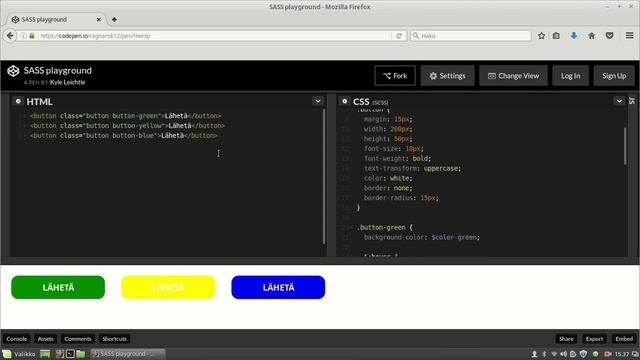Click the shield tray icon
Image resolution: width=640 pixels, height=360 pixels.
point(583,354)
